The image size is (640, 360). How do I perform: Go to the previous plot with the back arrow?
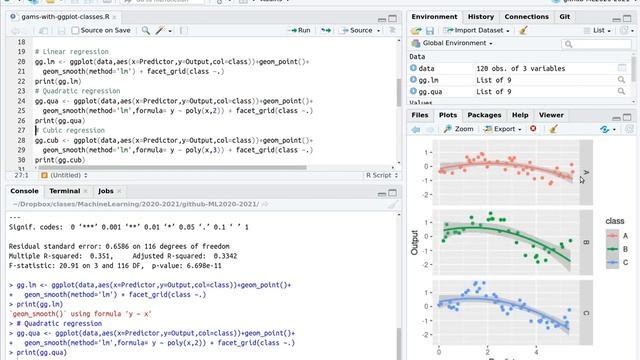tap(416, 129)
